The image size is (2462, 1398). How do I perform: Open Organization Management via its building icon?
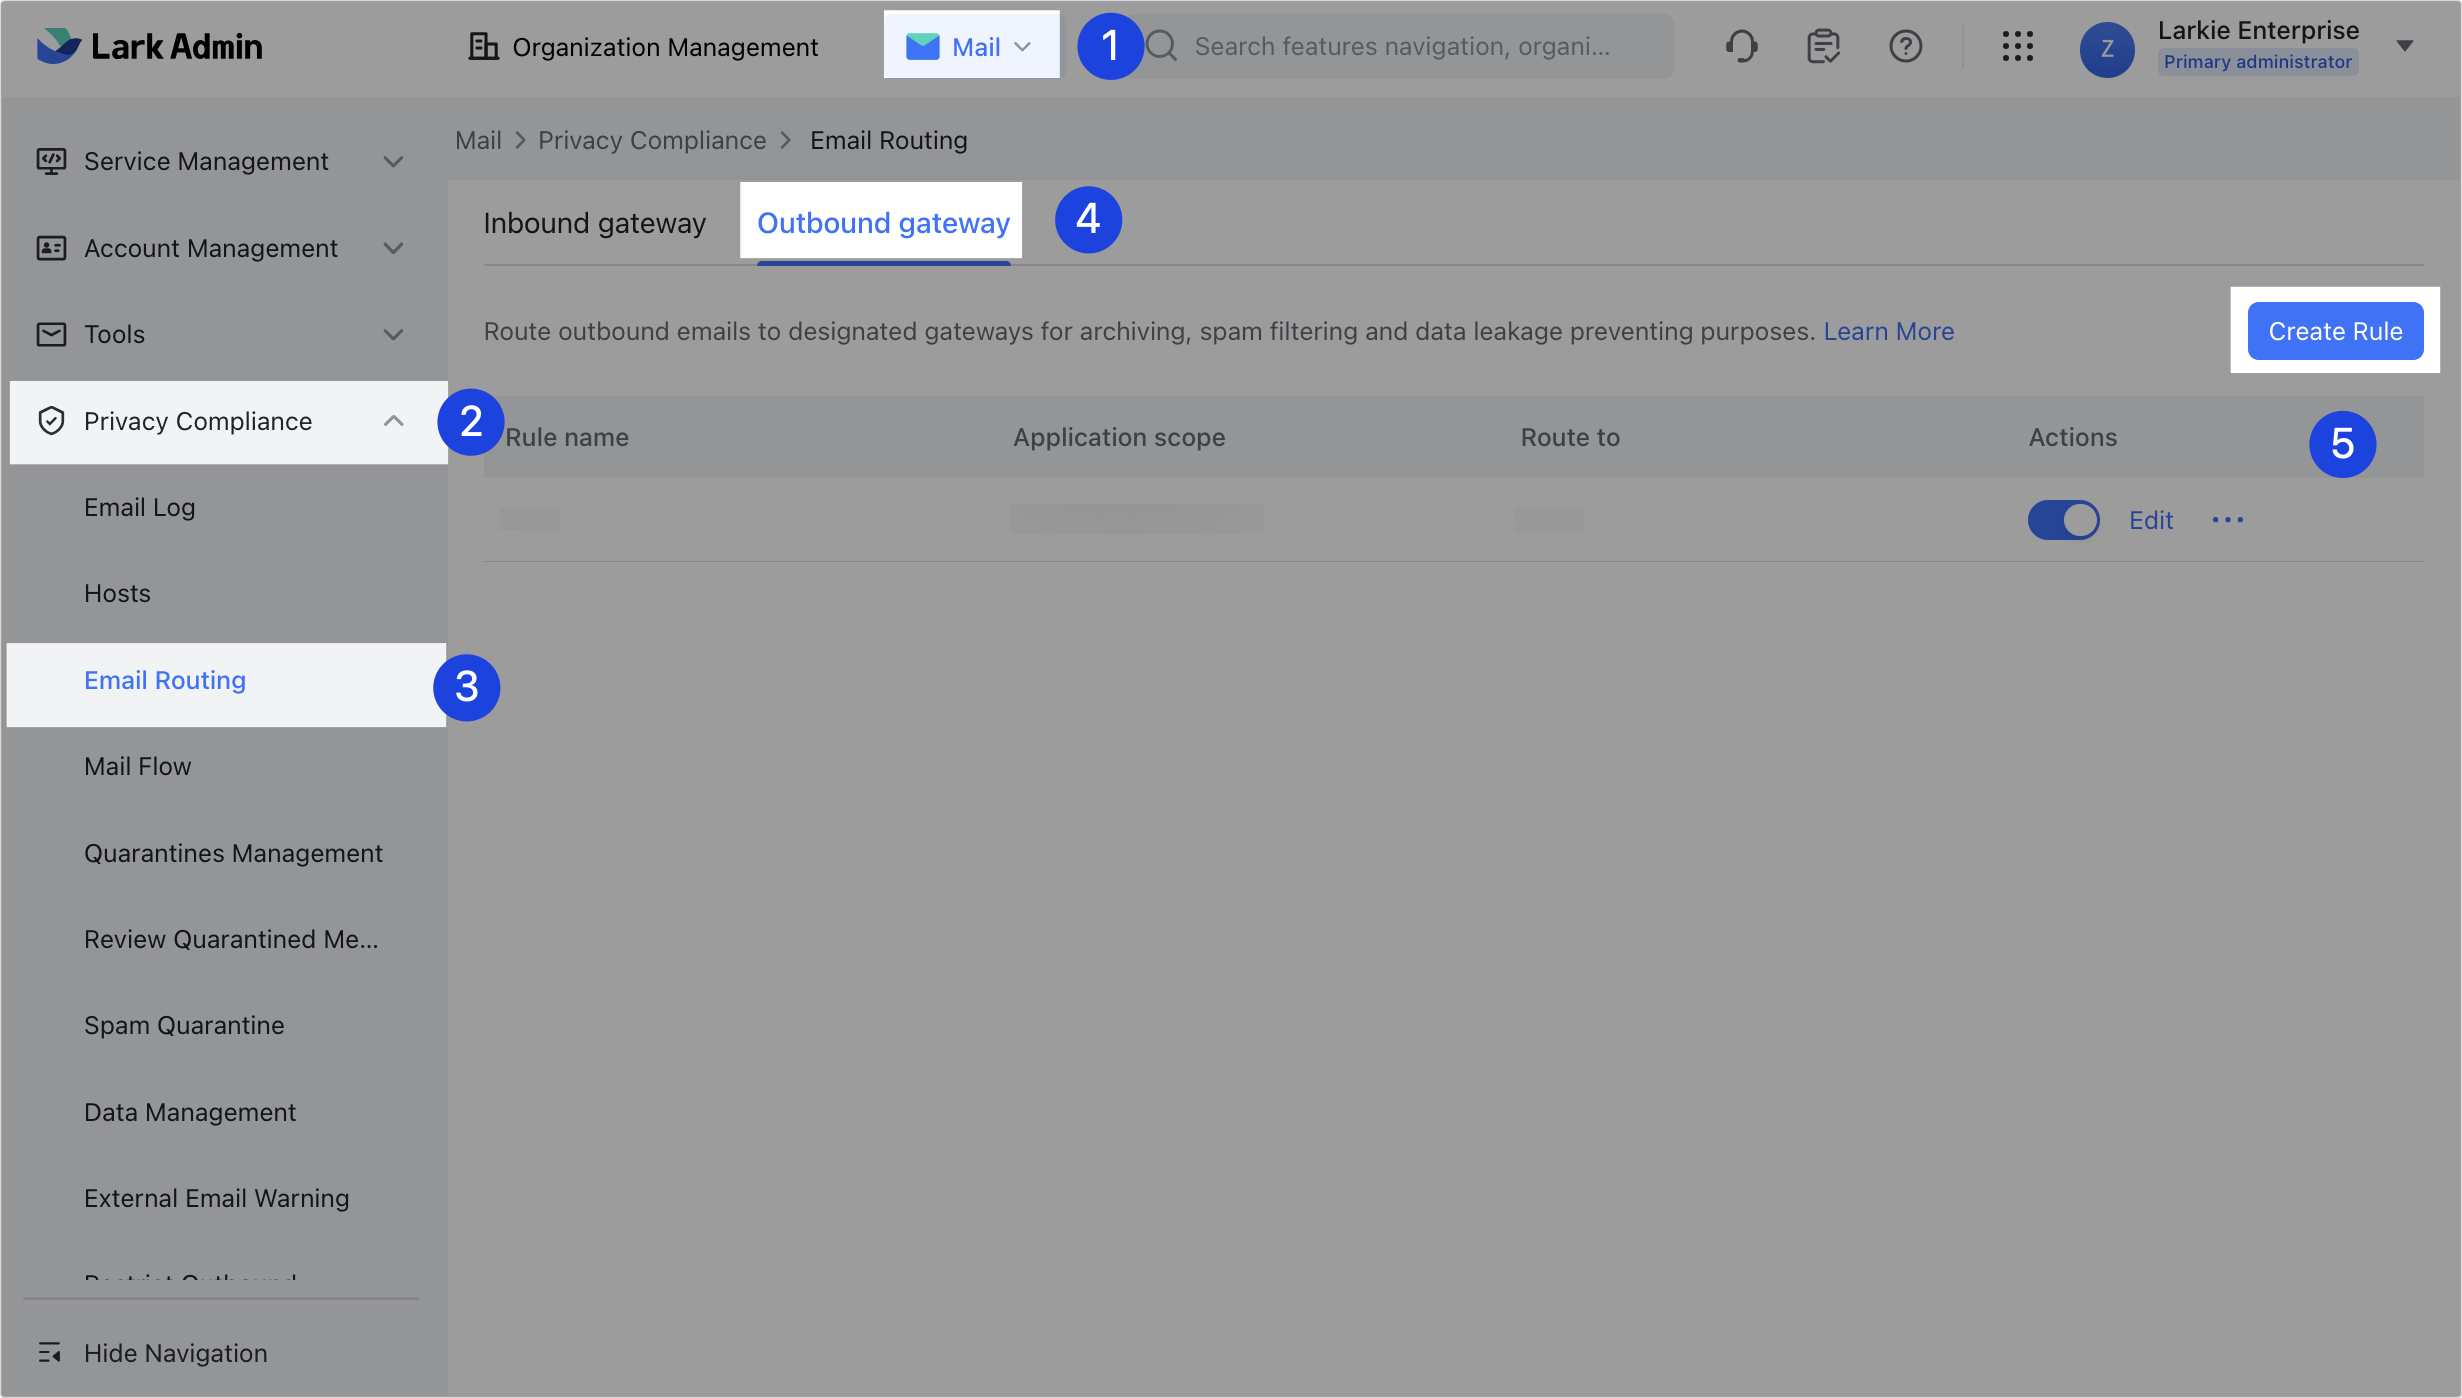[x=484, y=46]
